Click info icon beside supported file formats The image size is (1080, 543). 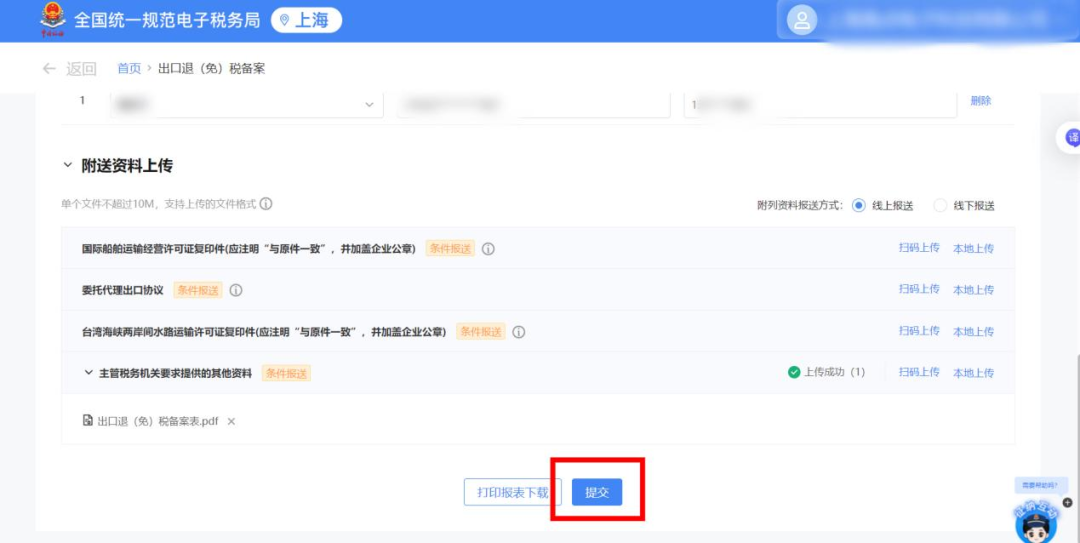click(266, 204)
